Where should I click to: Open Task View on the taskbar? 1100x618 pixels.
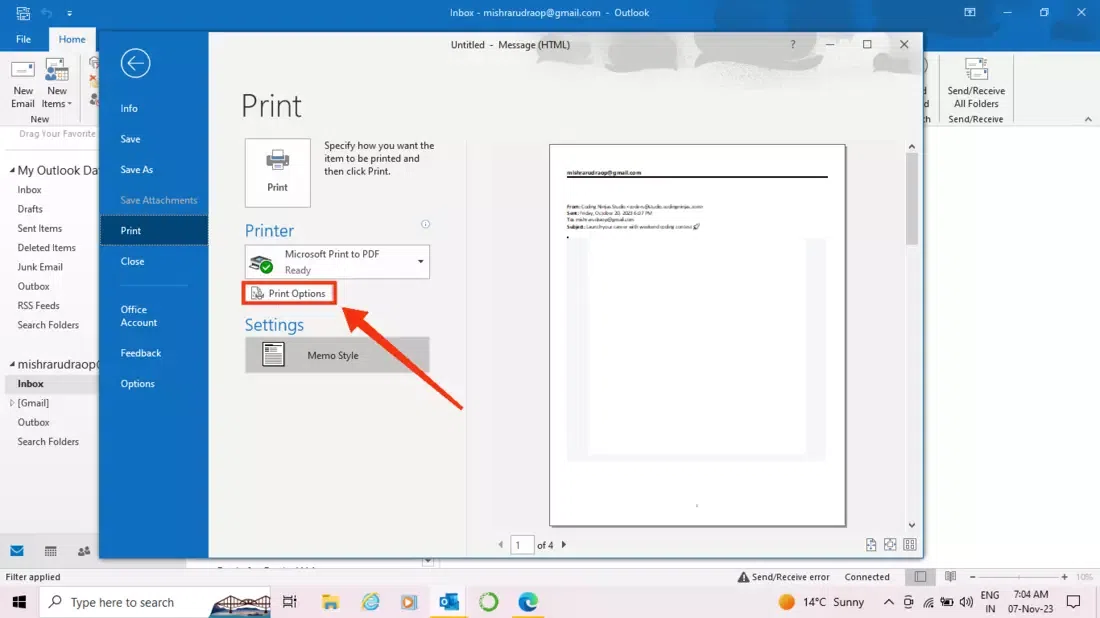290,602
